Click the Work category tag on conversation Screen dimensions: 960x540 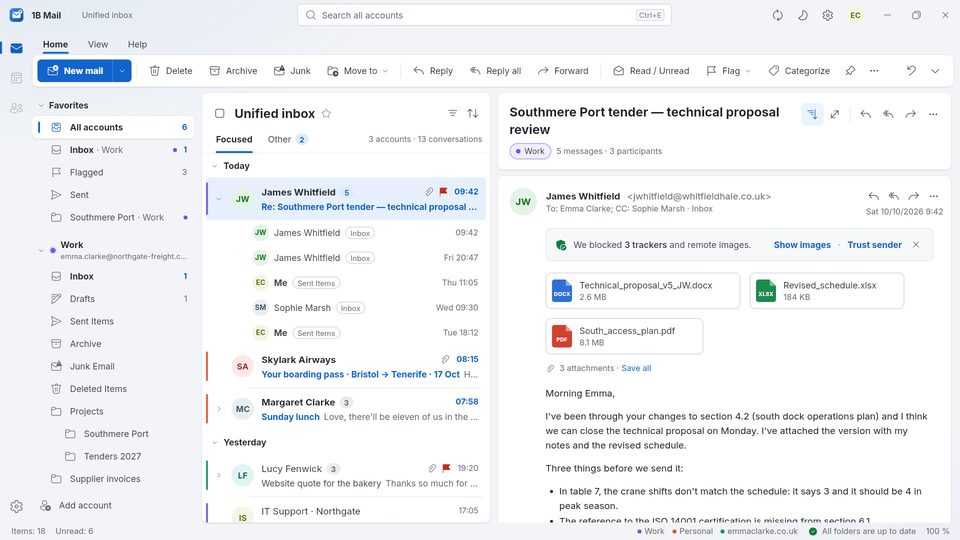coord(530,151)
